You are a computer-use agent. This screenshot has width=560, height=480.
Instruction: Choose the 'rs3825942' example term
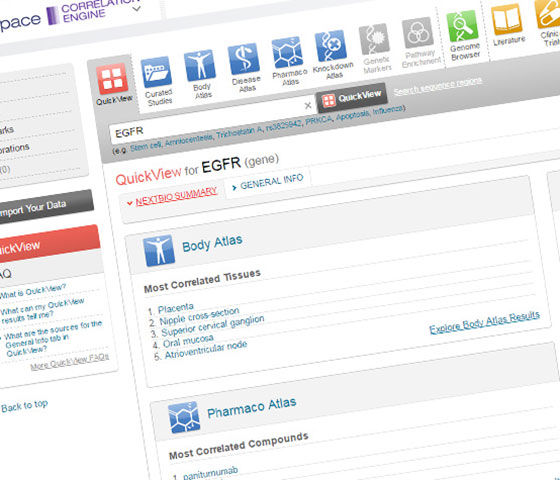click(284, 125)
